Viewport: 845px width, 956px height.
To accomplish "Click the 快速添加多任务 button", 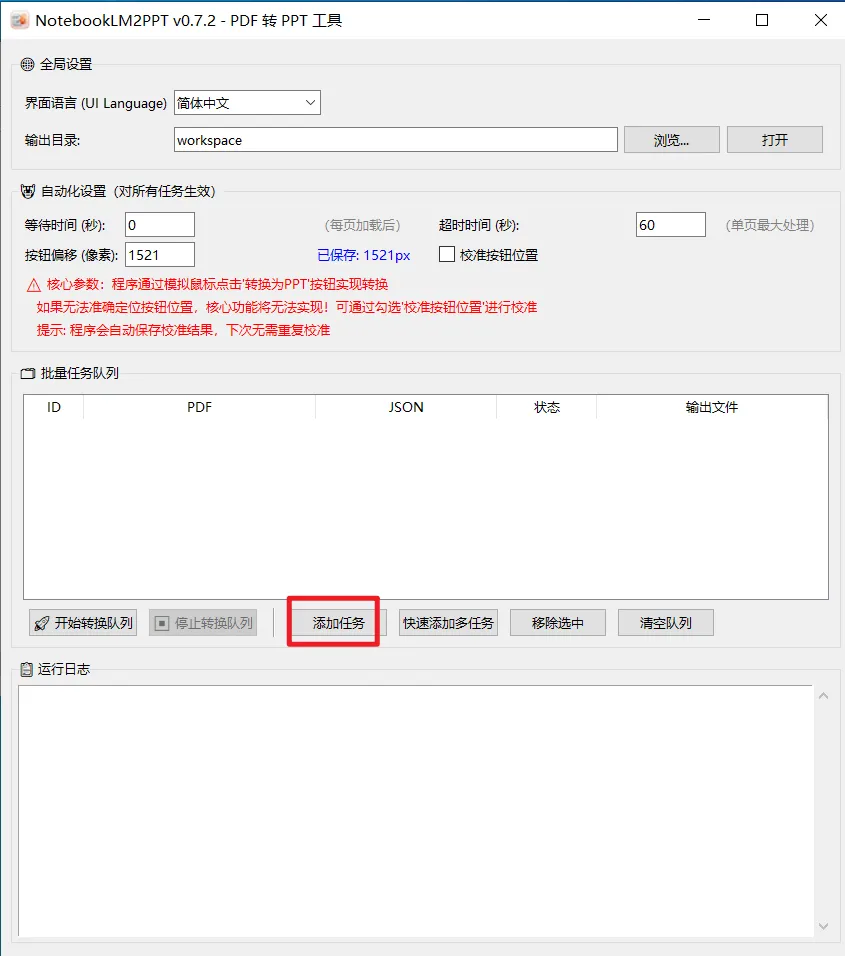I will click(x=448, y=622).
